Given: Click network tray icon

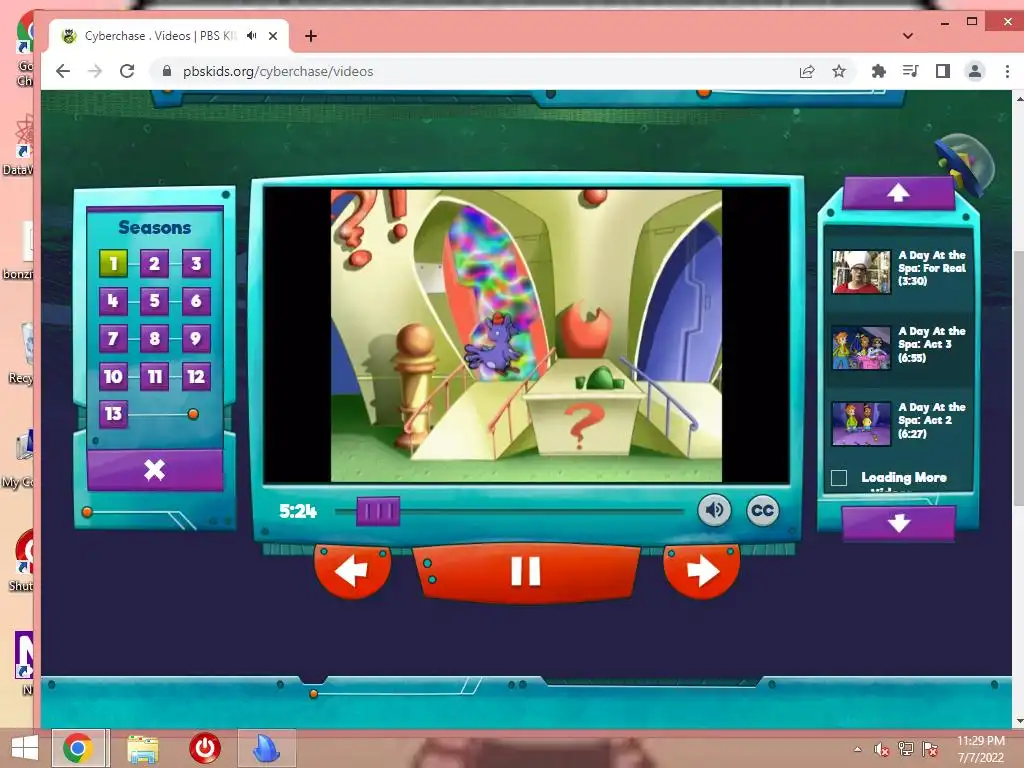Looking at the screenshot, I should pyautogui.click(x=906, y=749).
